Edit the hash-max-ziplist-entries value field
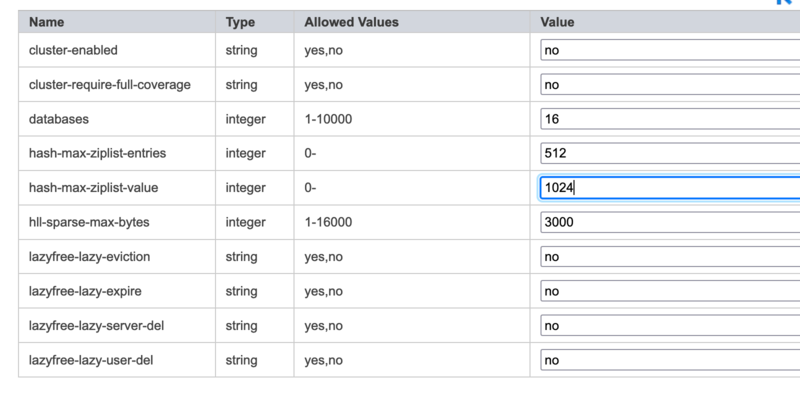 pos(670,153)
